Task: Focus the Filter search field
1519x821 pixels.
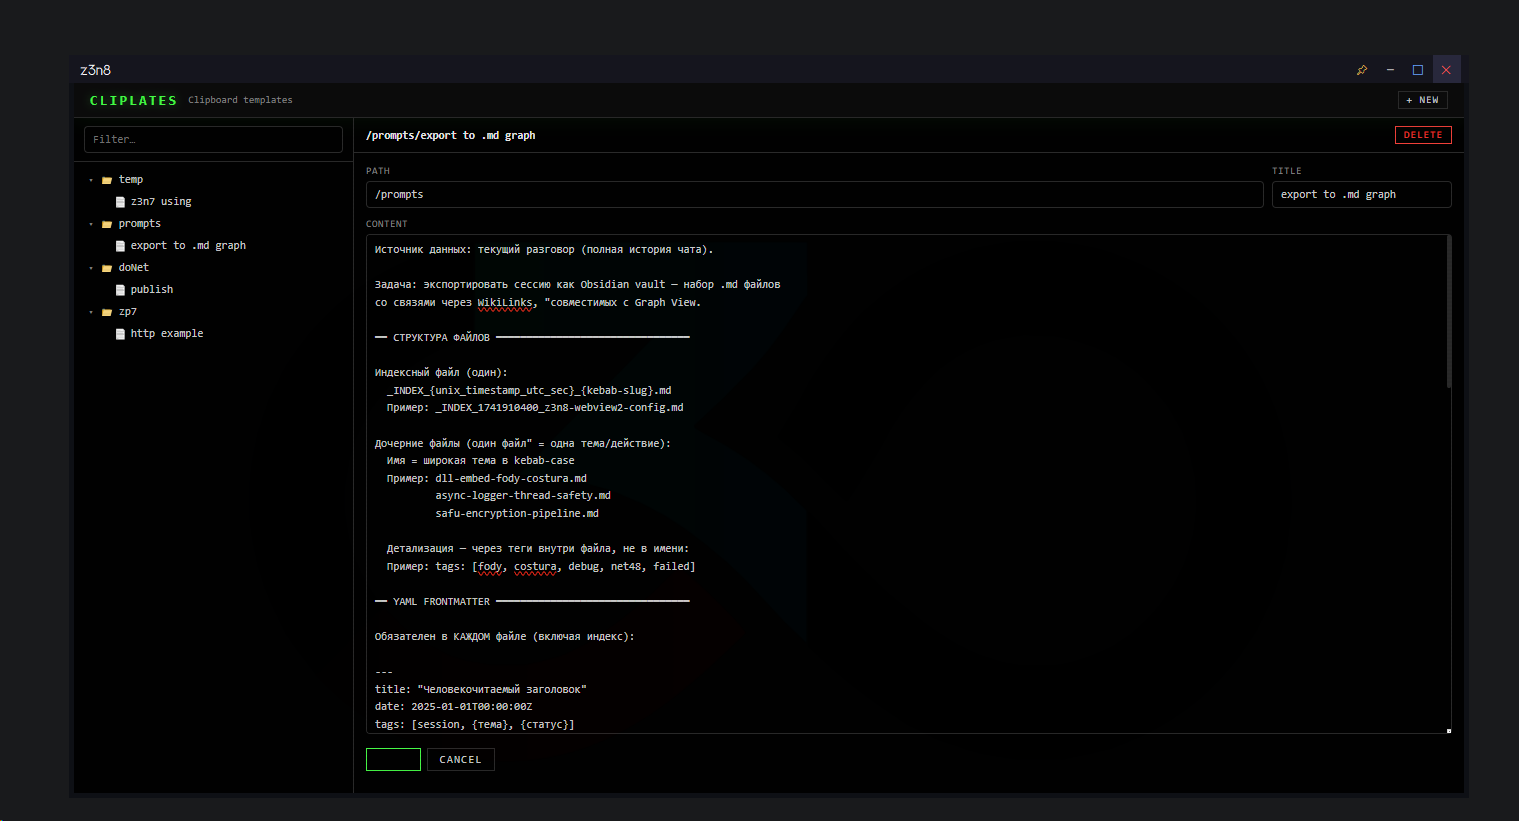Action: tap(213, 140)
